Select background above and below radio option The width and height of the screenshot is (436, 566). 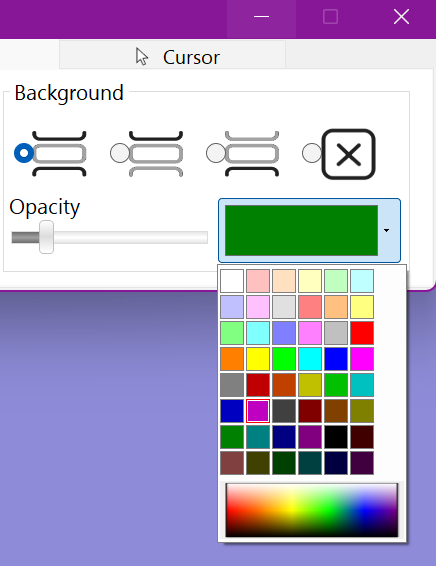[24, 153]
